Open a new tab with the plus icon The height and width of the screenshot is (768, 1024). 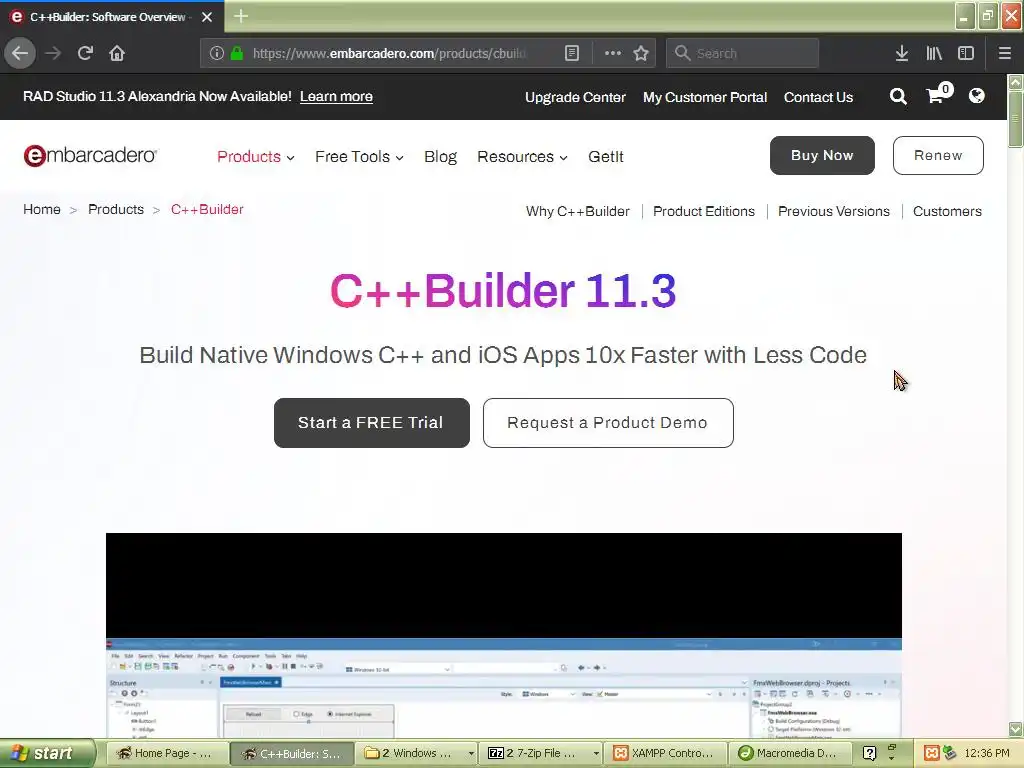(x=240, y=16)
